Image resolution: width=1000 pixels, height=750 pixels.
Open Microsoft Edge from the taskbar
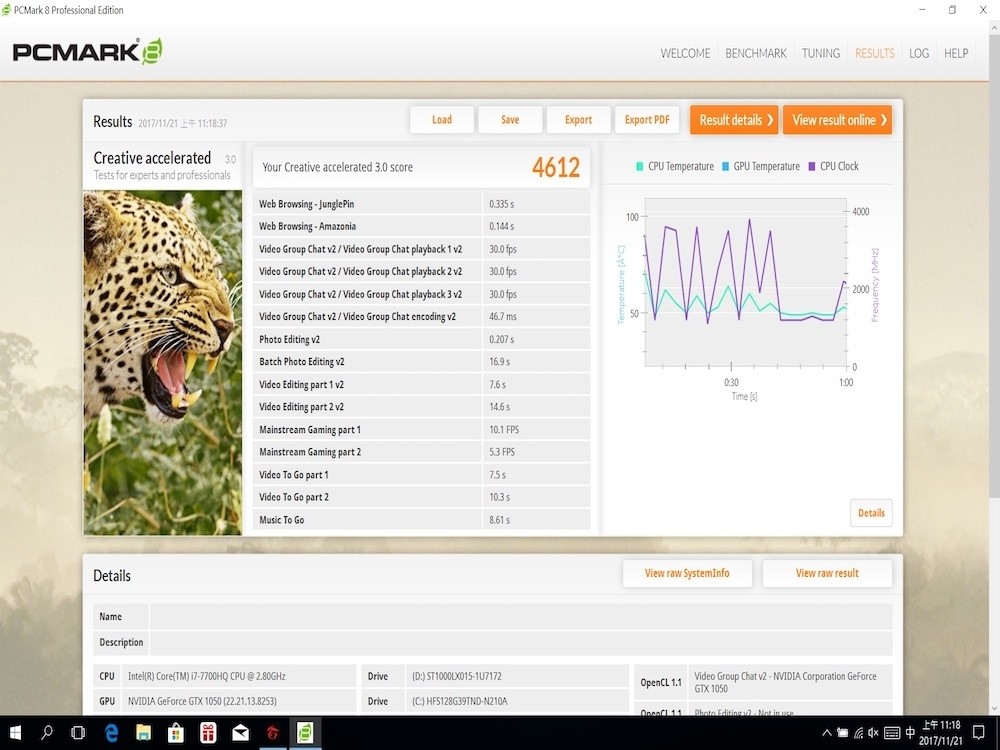(110, 733)
